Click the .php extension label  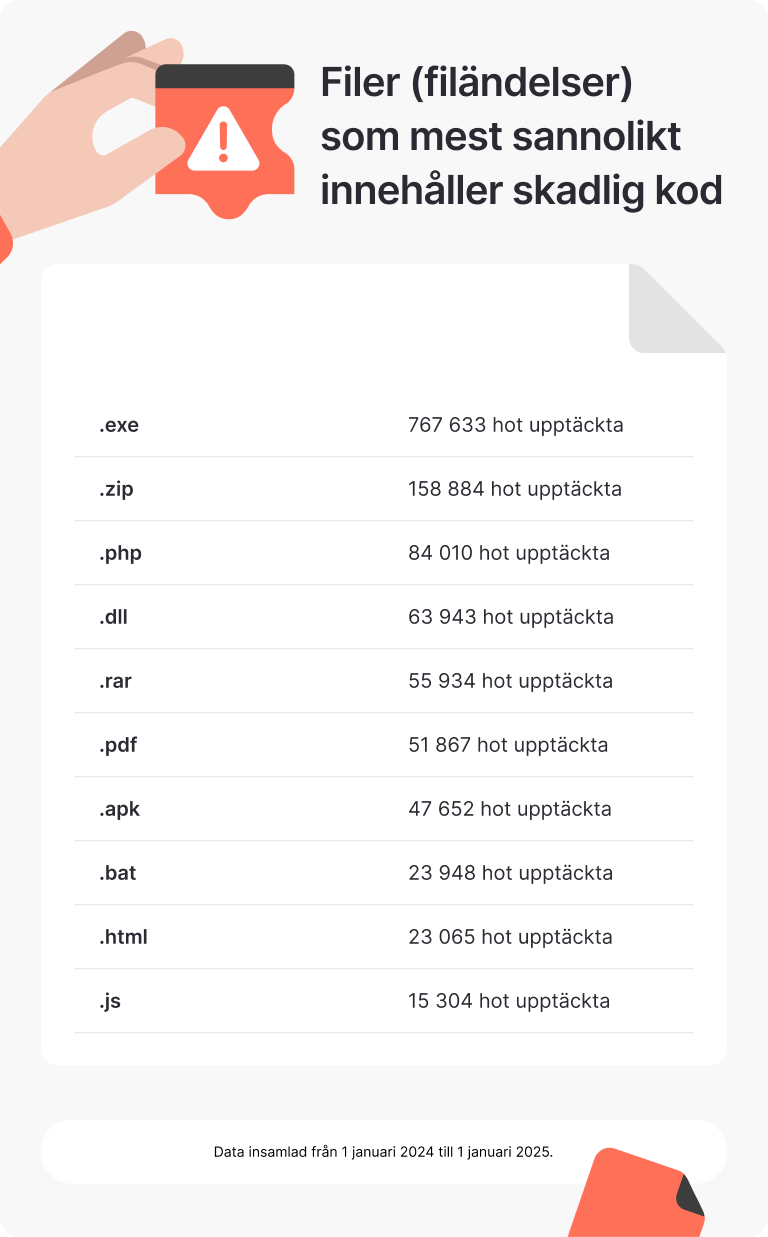[x=120, y=553]
